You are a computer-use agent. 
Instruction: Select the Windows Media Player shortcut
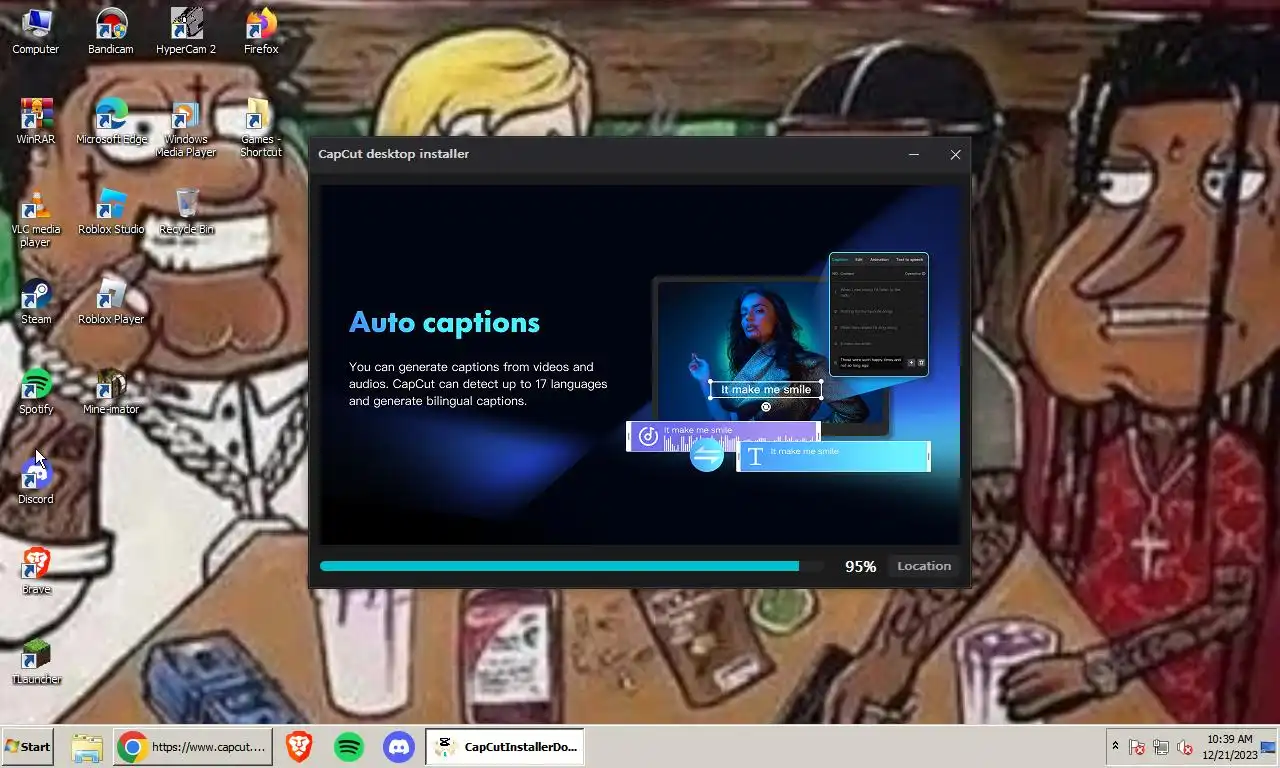tap(186, 128)
